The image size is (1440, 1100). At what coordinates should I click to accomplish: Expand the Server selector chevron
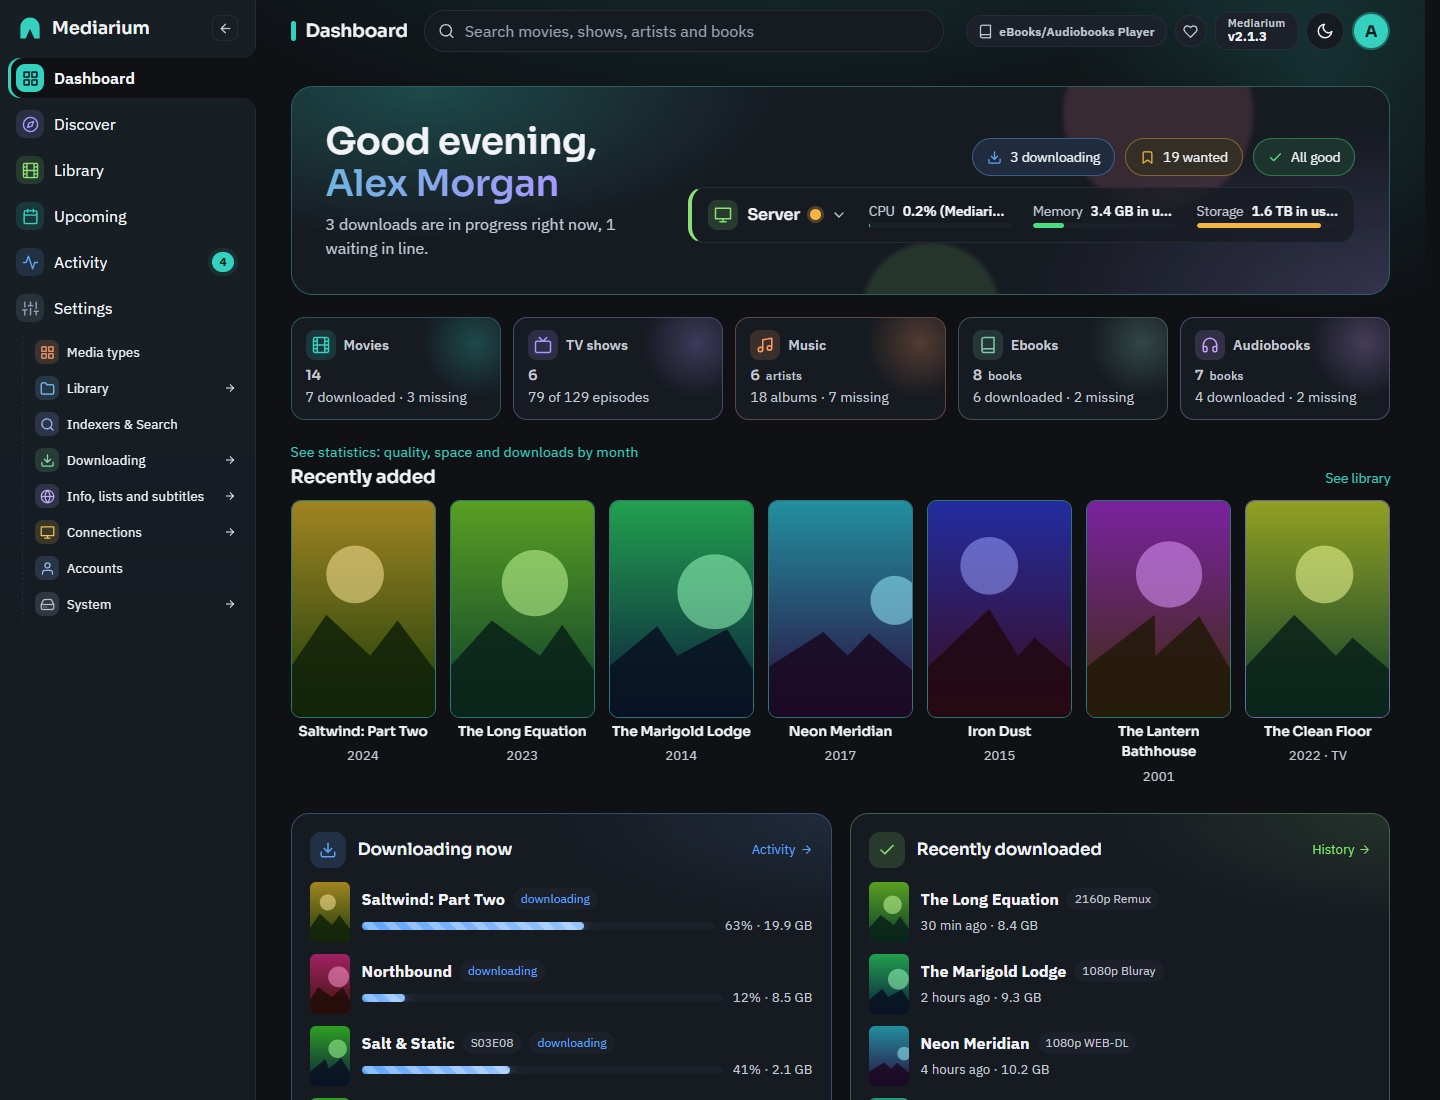[839, 215]
